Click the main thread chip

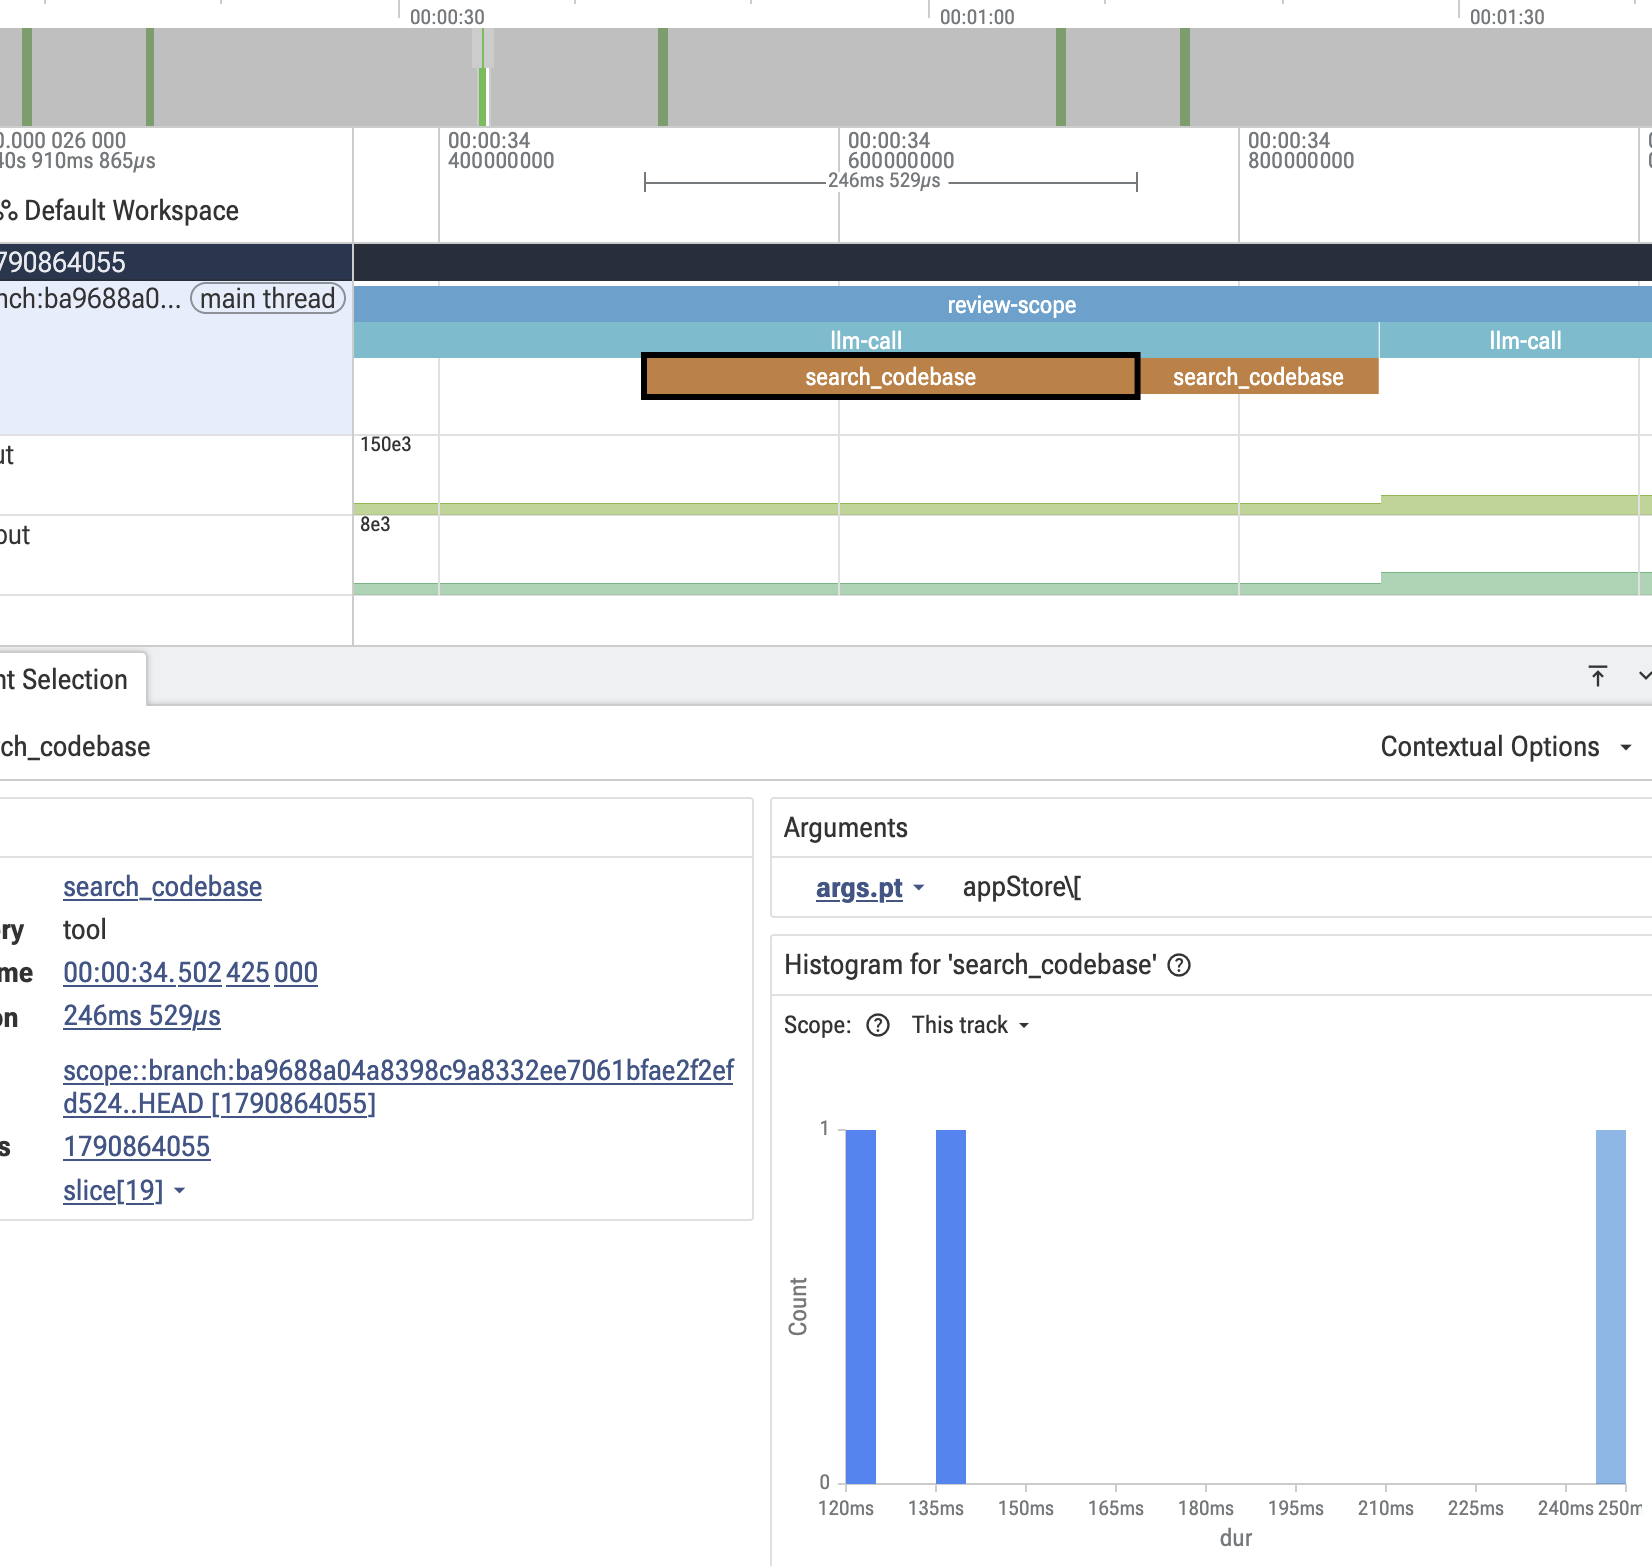(268, 299)
